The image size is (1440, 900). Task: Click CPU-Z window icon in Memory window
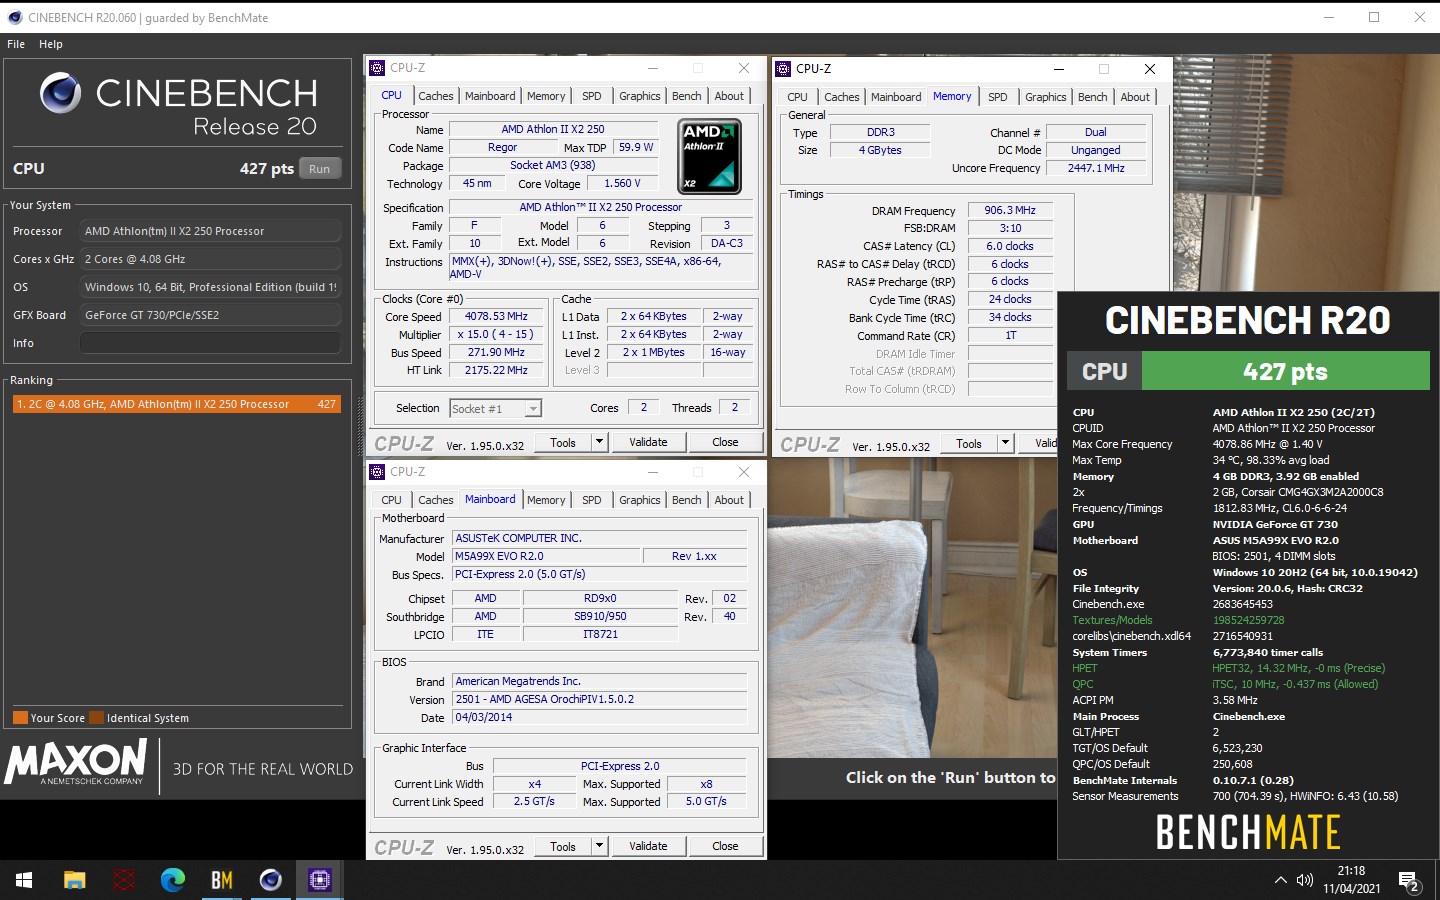(x=783, y=69)
